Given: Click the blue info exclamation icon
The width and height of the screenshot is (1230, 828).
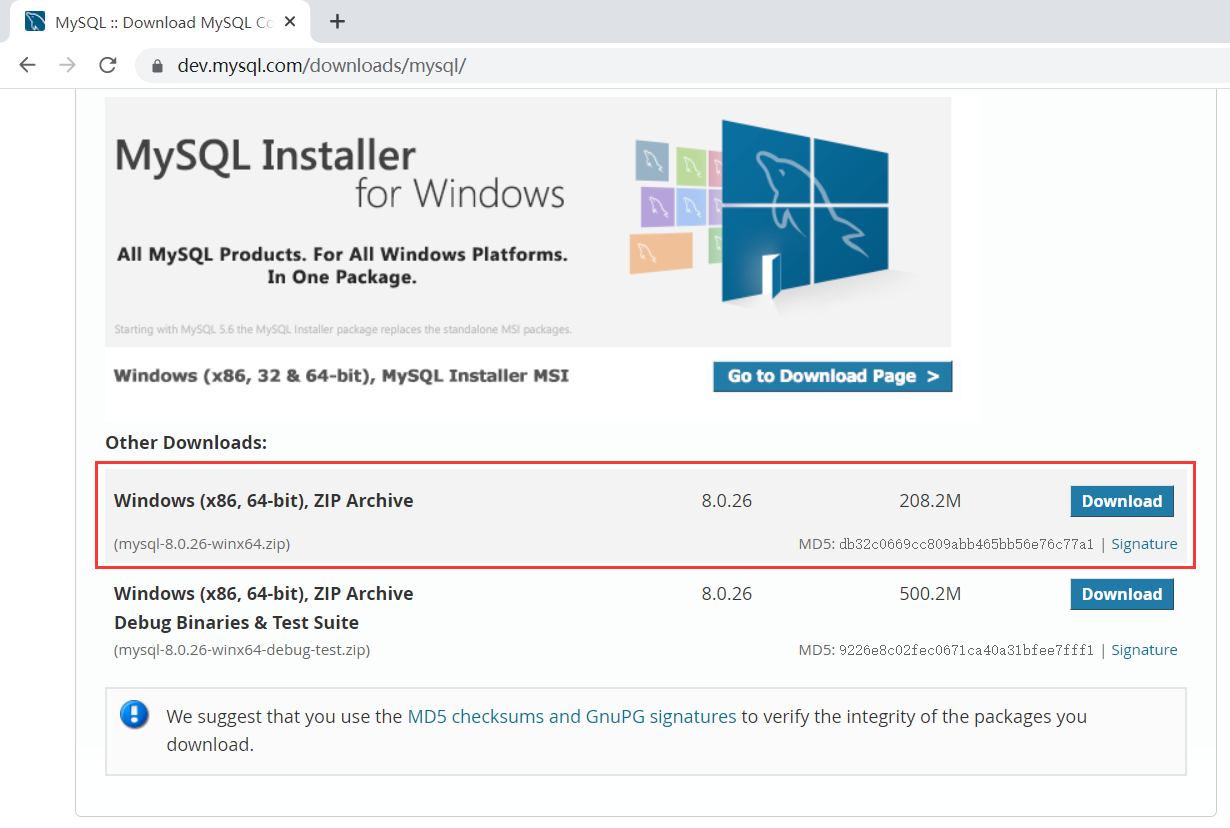Looking at the screenshot, I should (134, 714).
